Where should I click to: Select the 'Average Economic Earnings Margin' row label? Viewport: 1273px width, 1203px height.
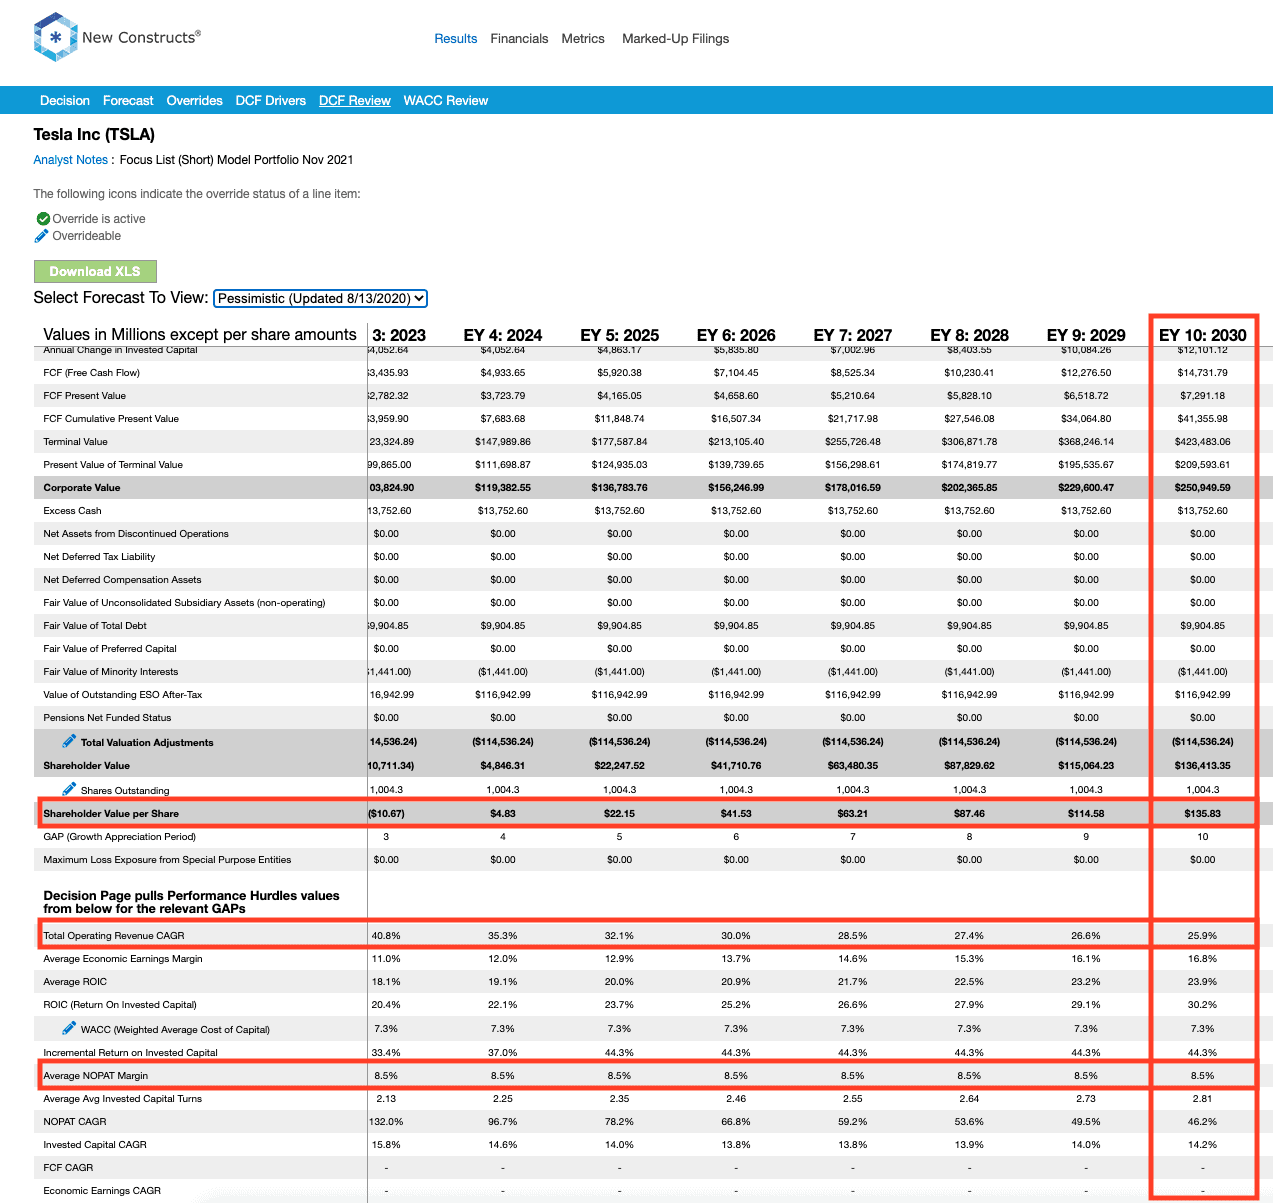(123, 959)
